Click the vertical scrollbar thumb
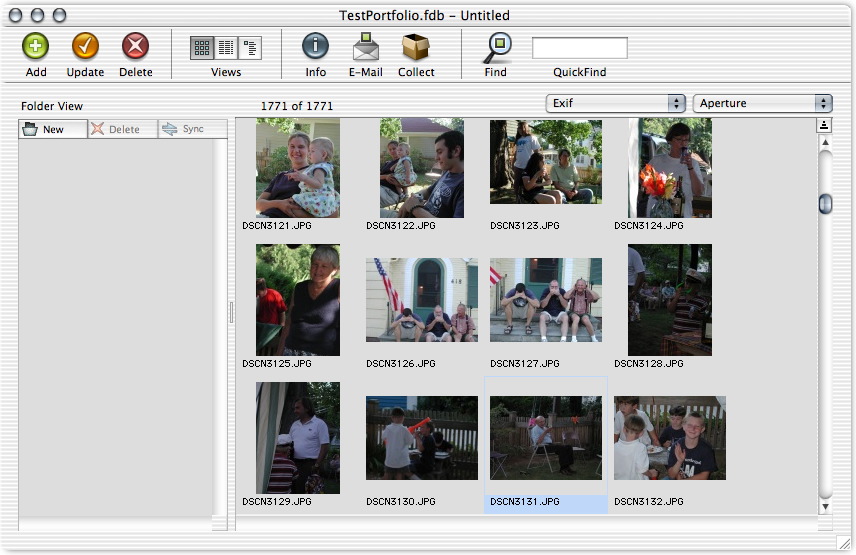The height and width of the screenshot is (555, 856). point(825,204)
